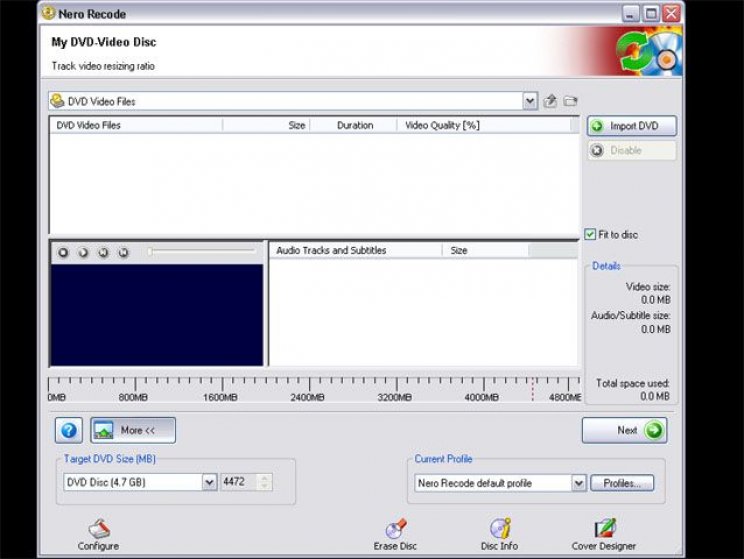Screen dimensions: 744x559
Task: Click the blue help question mark button
Action: [69, 430]
